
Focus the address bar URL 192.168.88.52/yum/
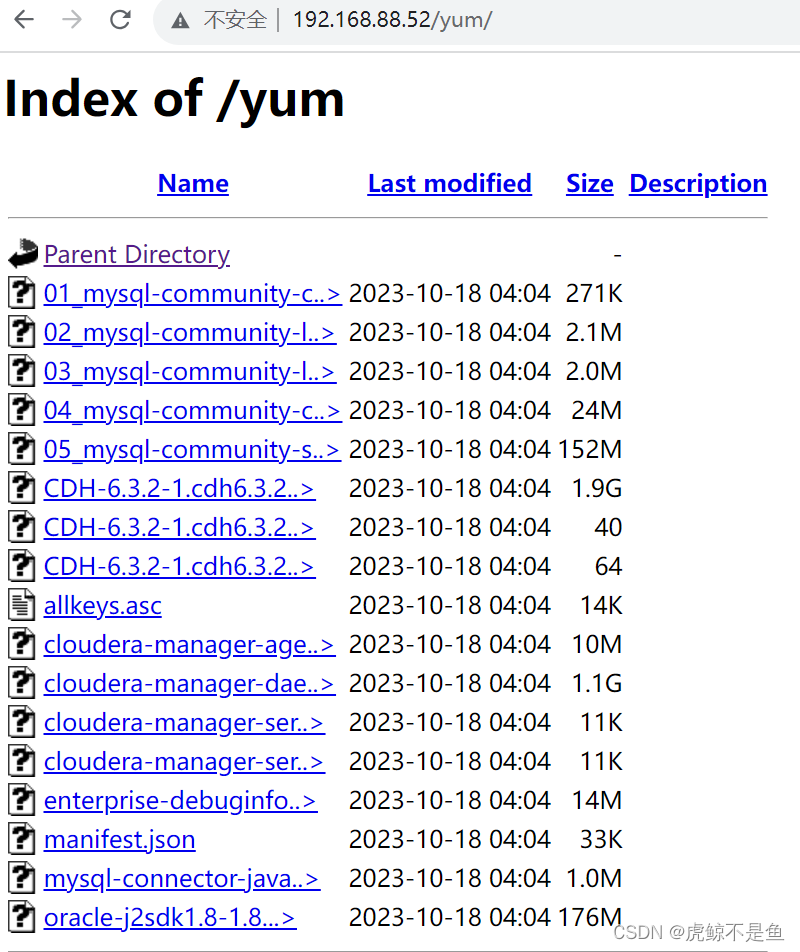(392, 20)
